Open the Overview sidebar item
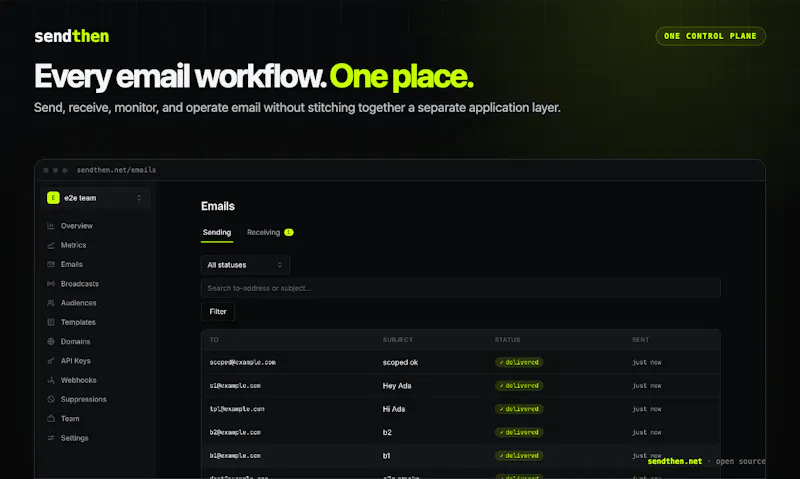 [77, 225]
